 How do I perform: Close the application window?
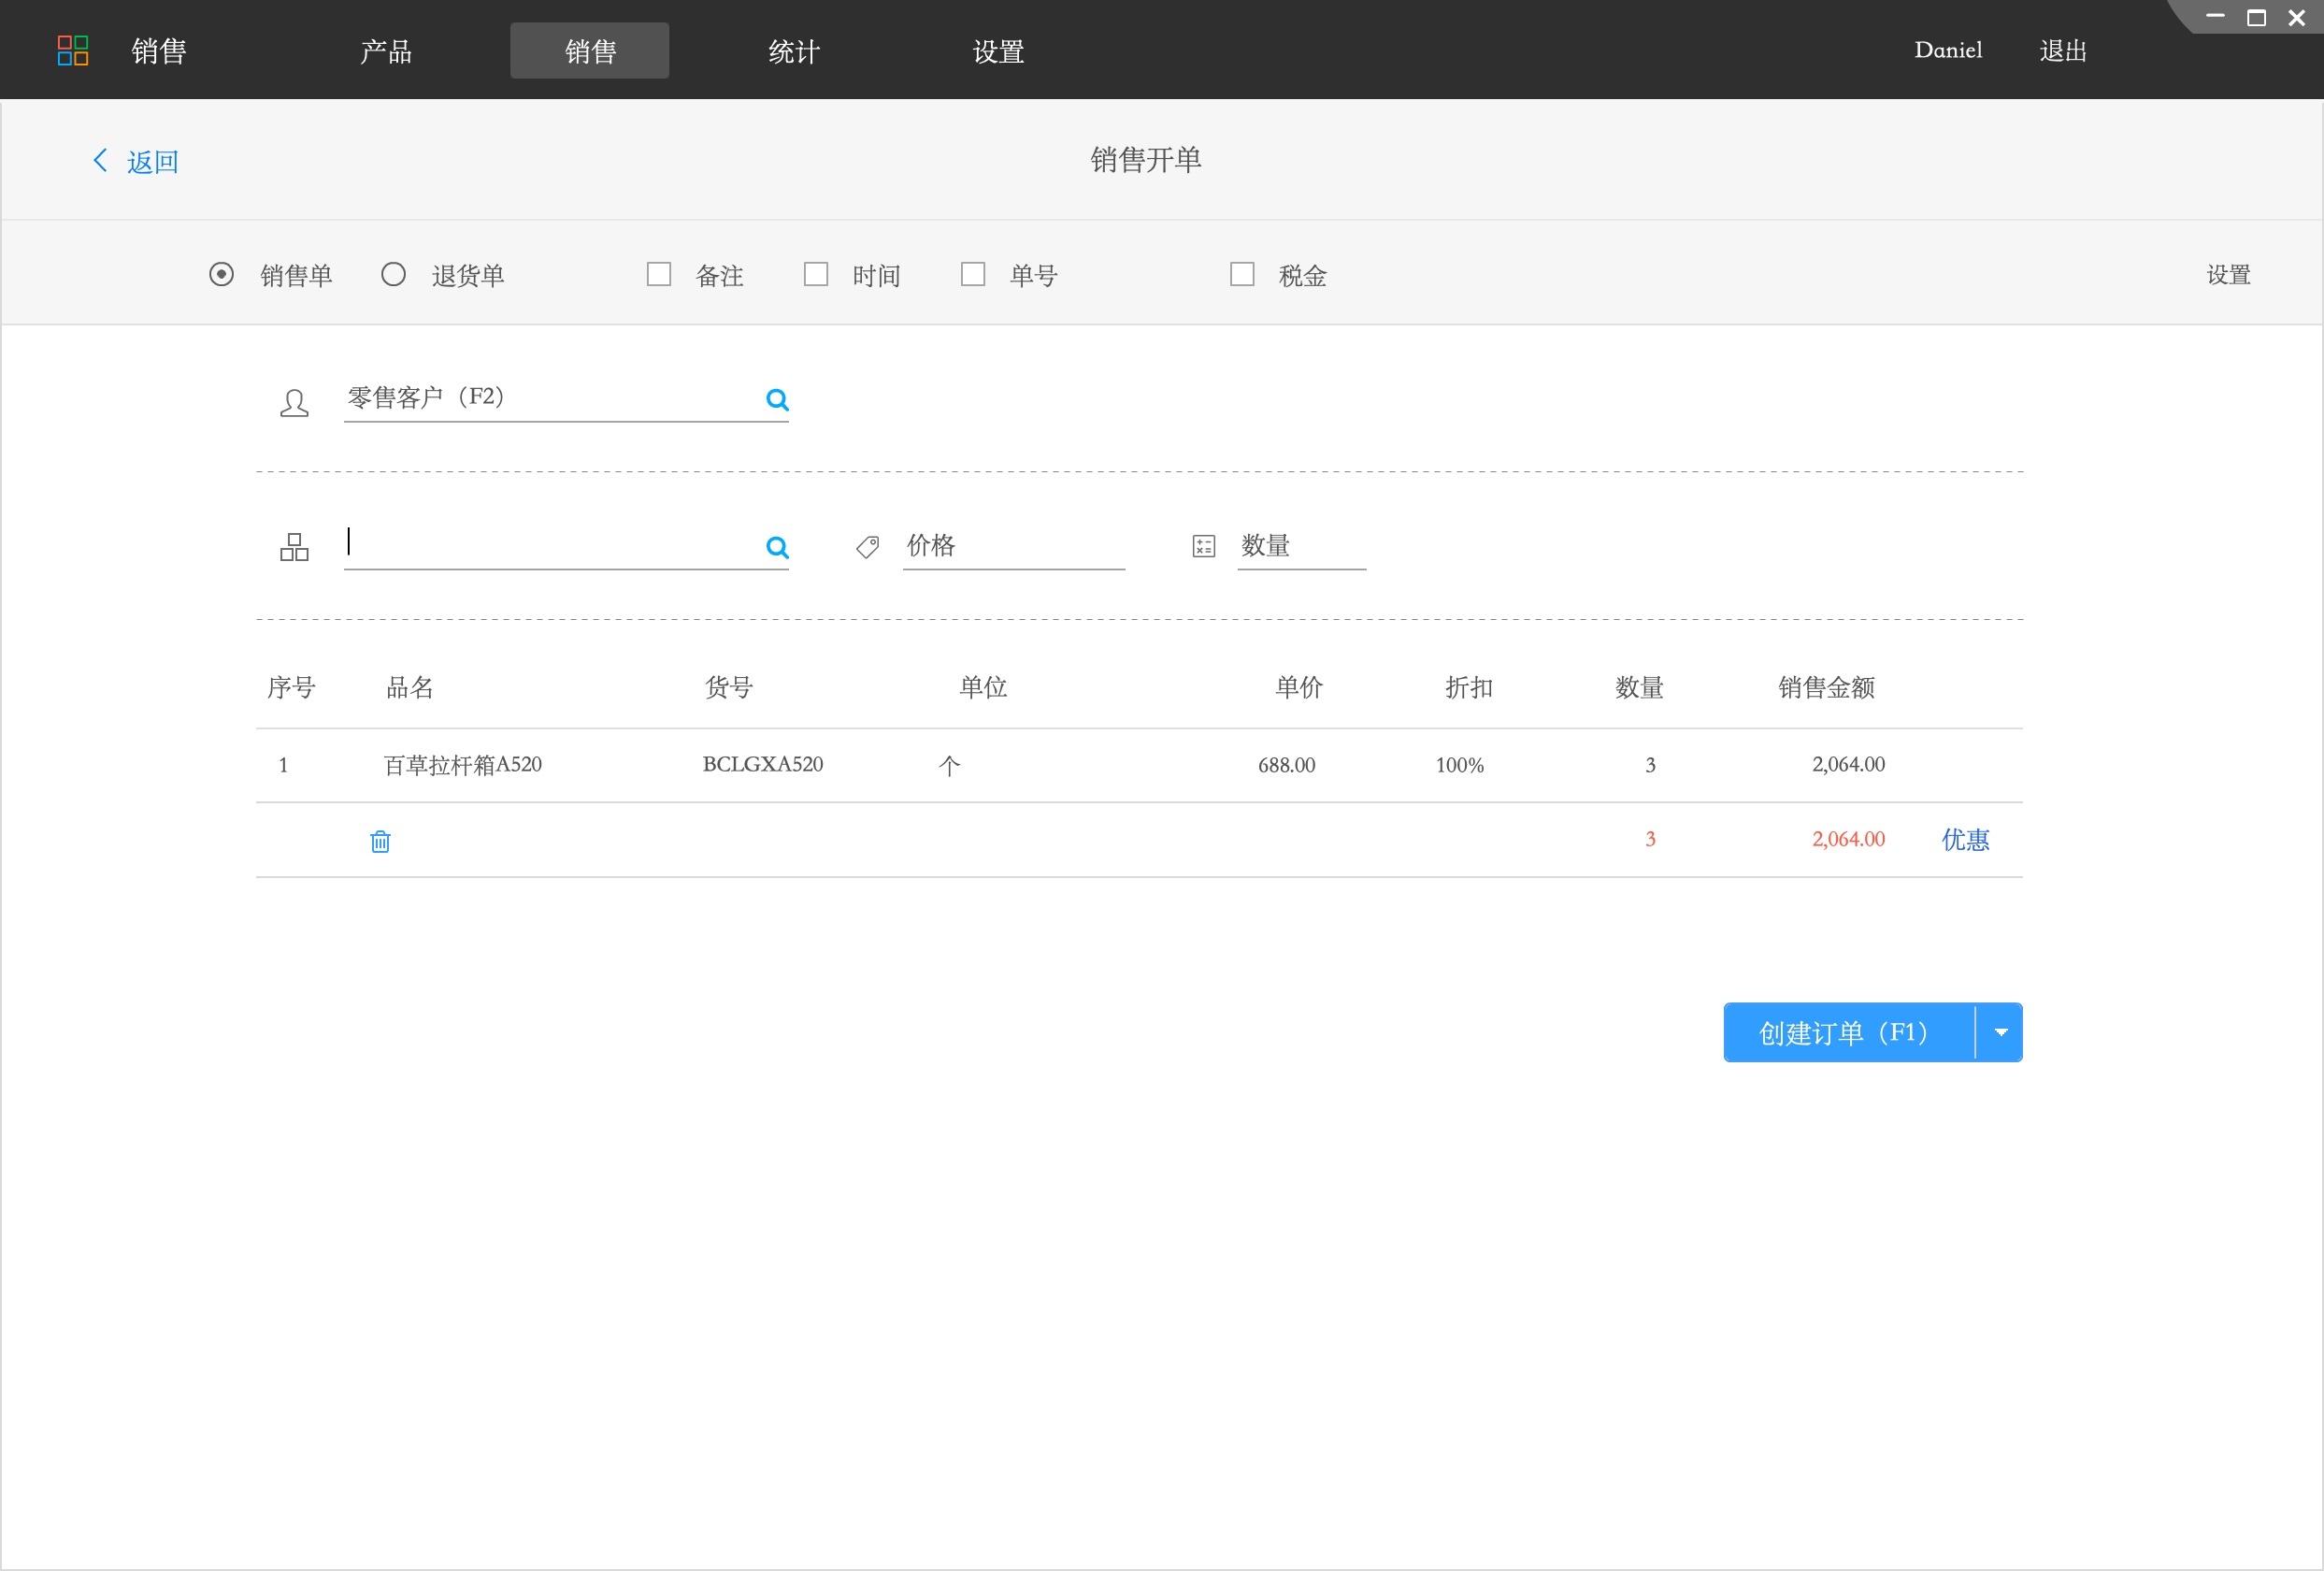(2297, 17)
